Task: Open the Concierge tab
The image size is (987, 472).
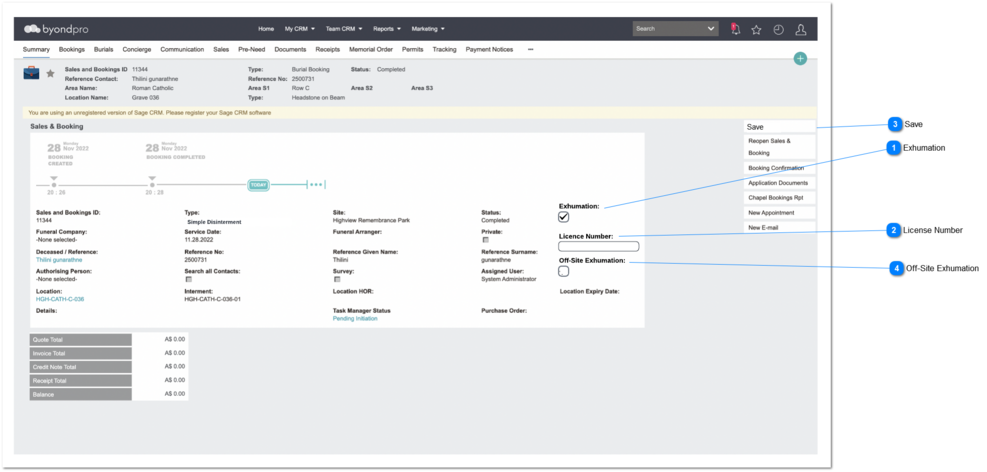Action: 137,49
